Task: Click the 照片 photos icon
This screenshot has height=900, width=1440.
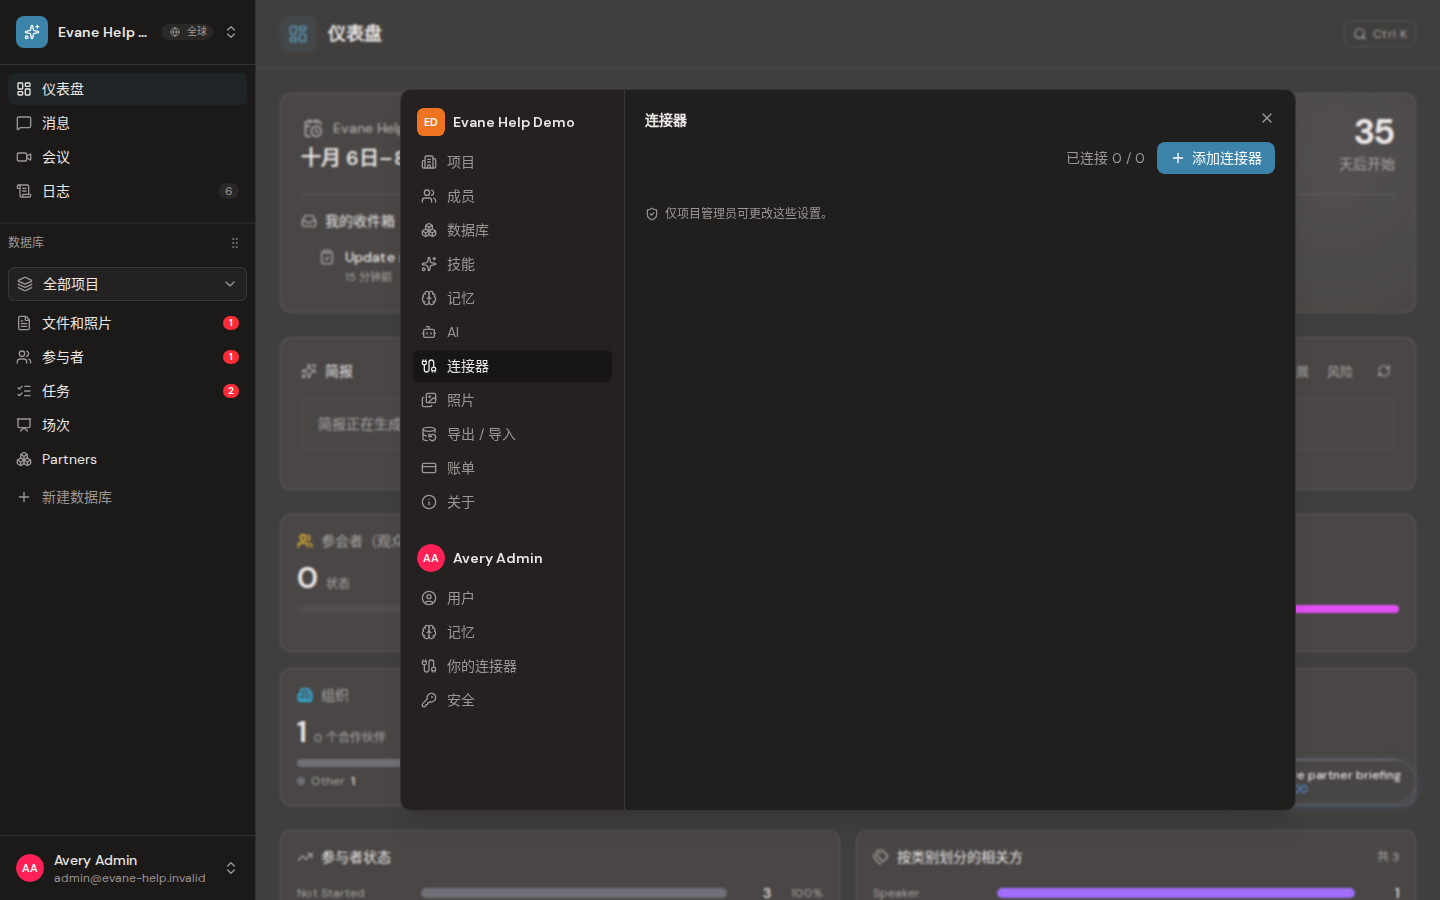Action: pyautogui.click(x=429, y=400)
